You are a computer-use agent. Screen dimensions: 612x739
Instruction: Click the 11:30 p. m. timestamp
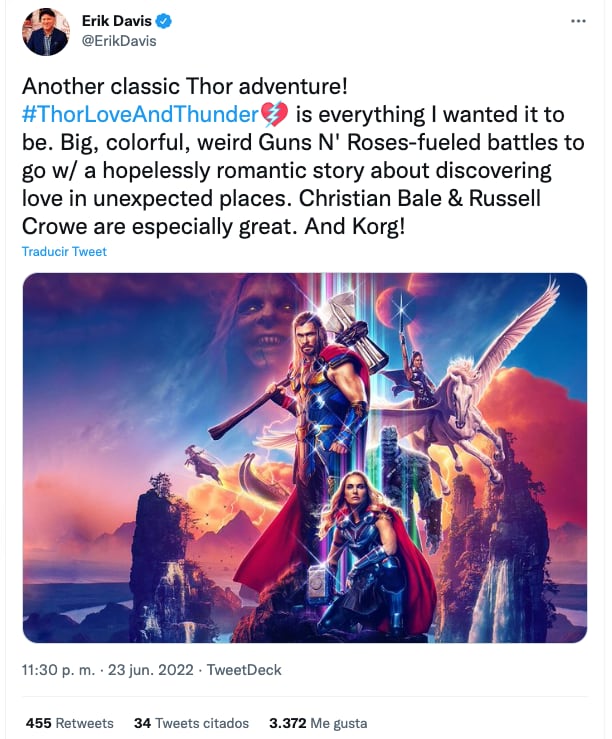click(x=54, y=670)
